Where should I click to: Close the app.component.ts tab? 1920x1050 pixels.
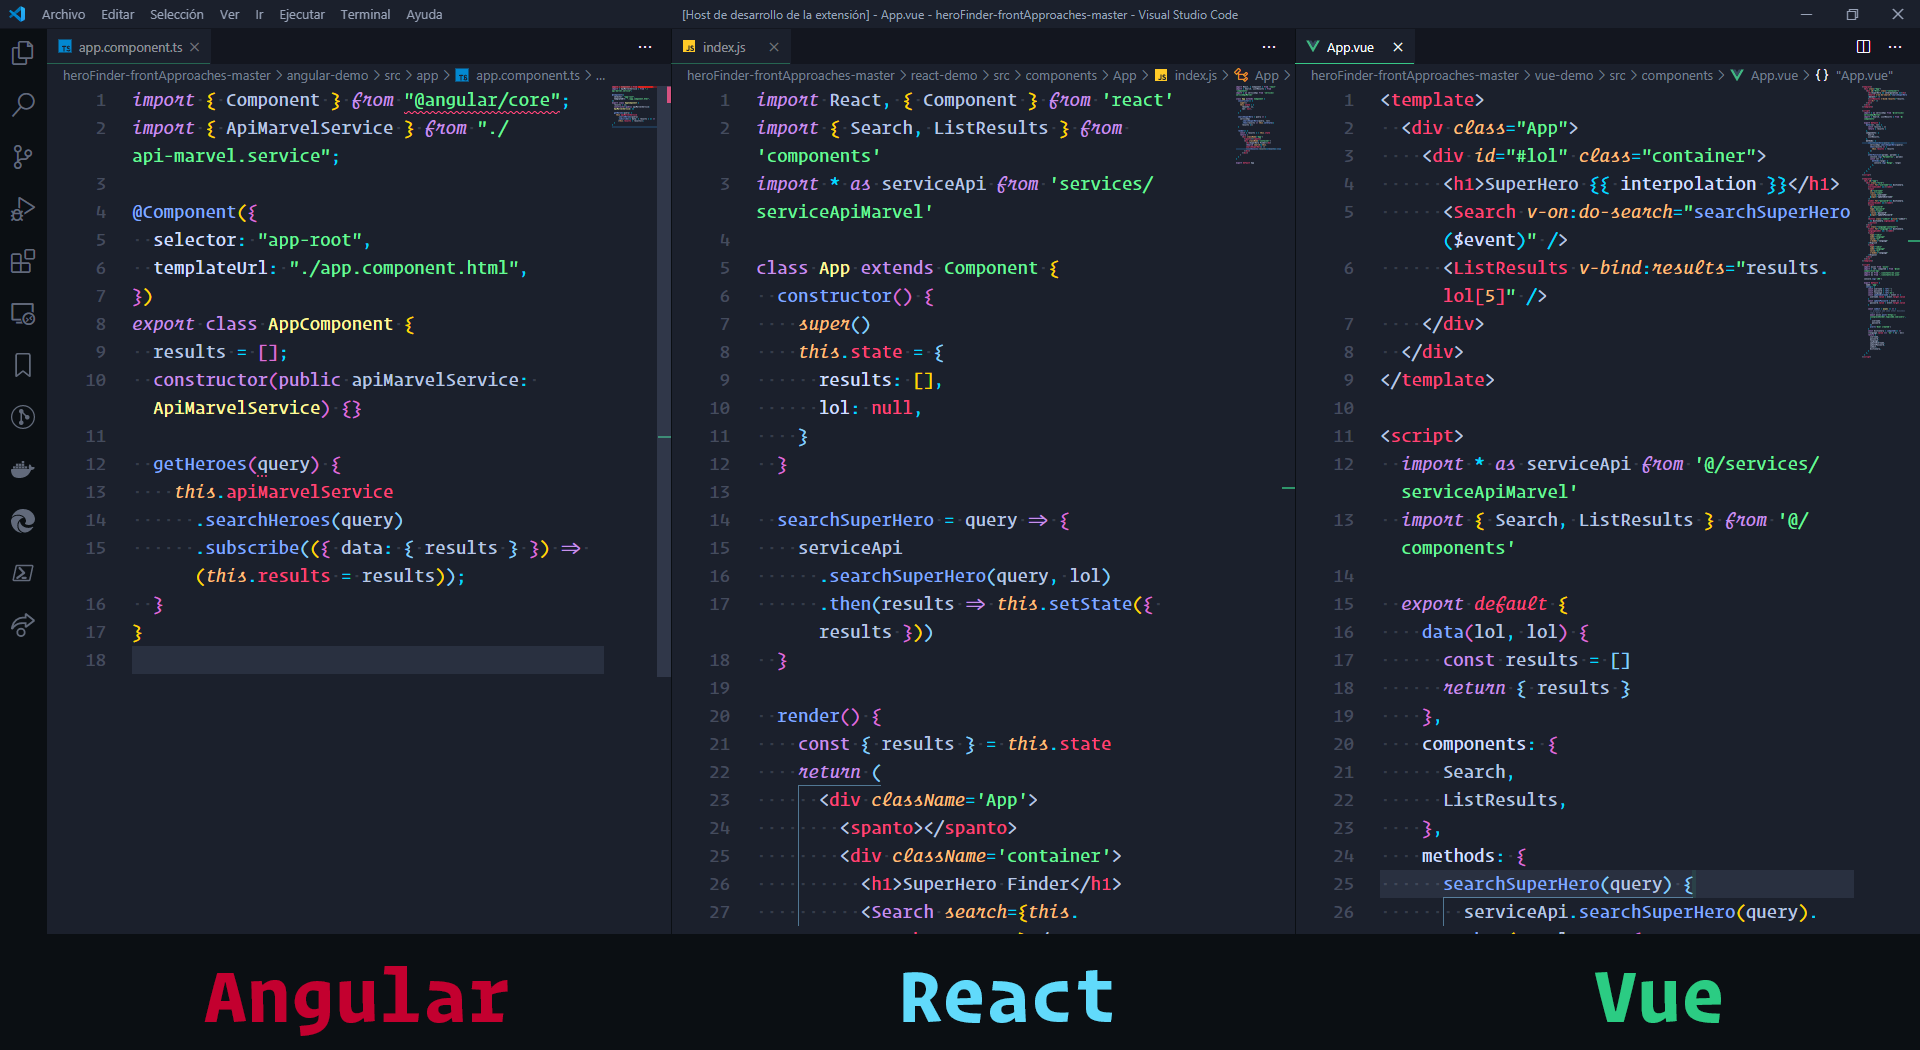(195, 47)
